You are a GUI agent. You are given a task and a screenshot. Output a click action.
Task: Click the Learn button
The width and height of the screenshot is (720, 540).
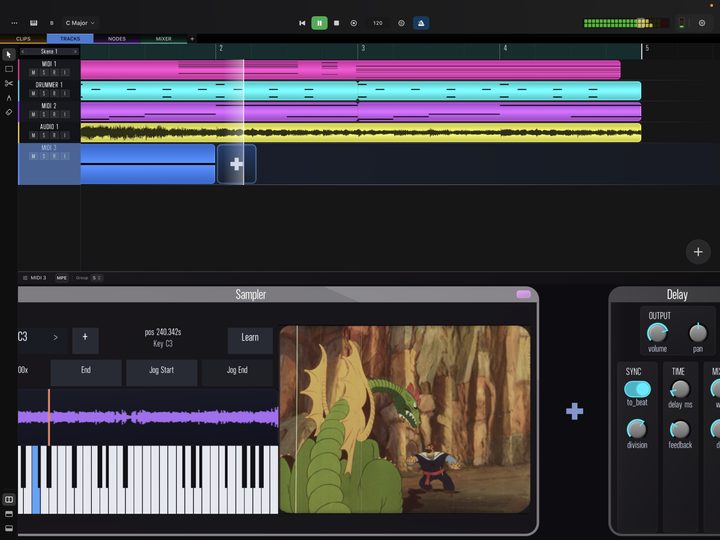click(250, 340)
